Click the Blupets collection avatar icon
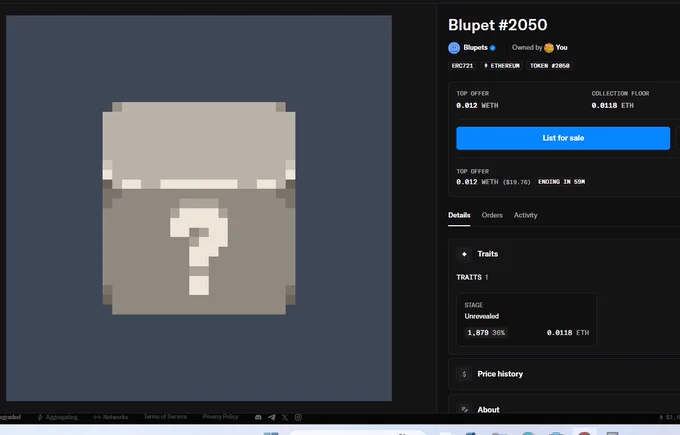 [454, 48]
